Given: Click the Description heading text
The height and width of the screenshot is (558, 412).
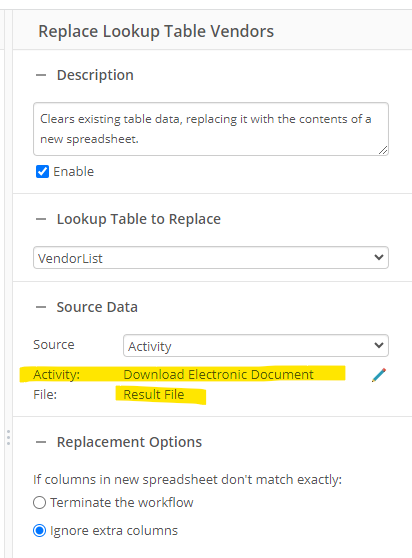Looking at the screenshot, I should [x=95, y=75].
